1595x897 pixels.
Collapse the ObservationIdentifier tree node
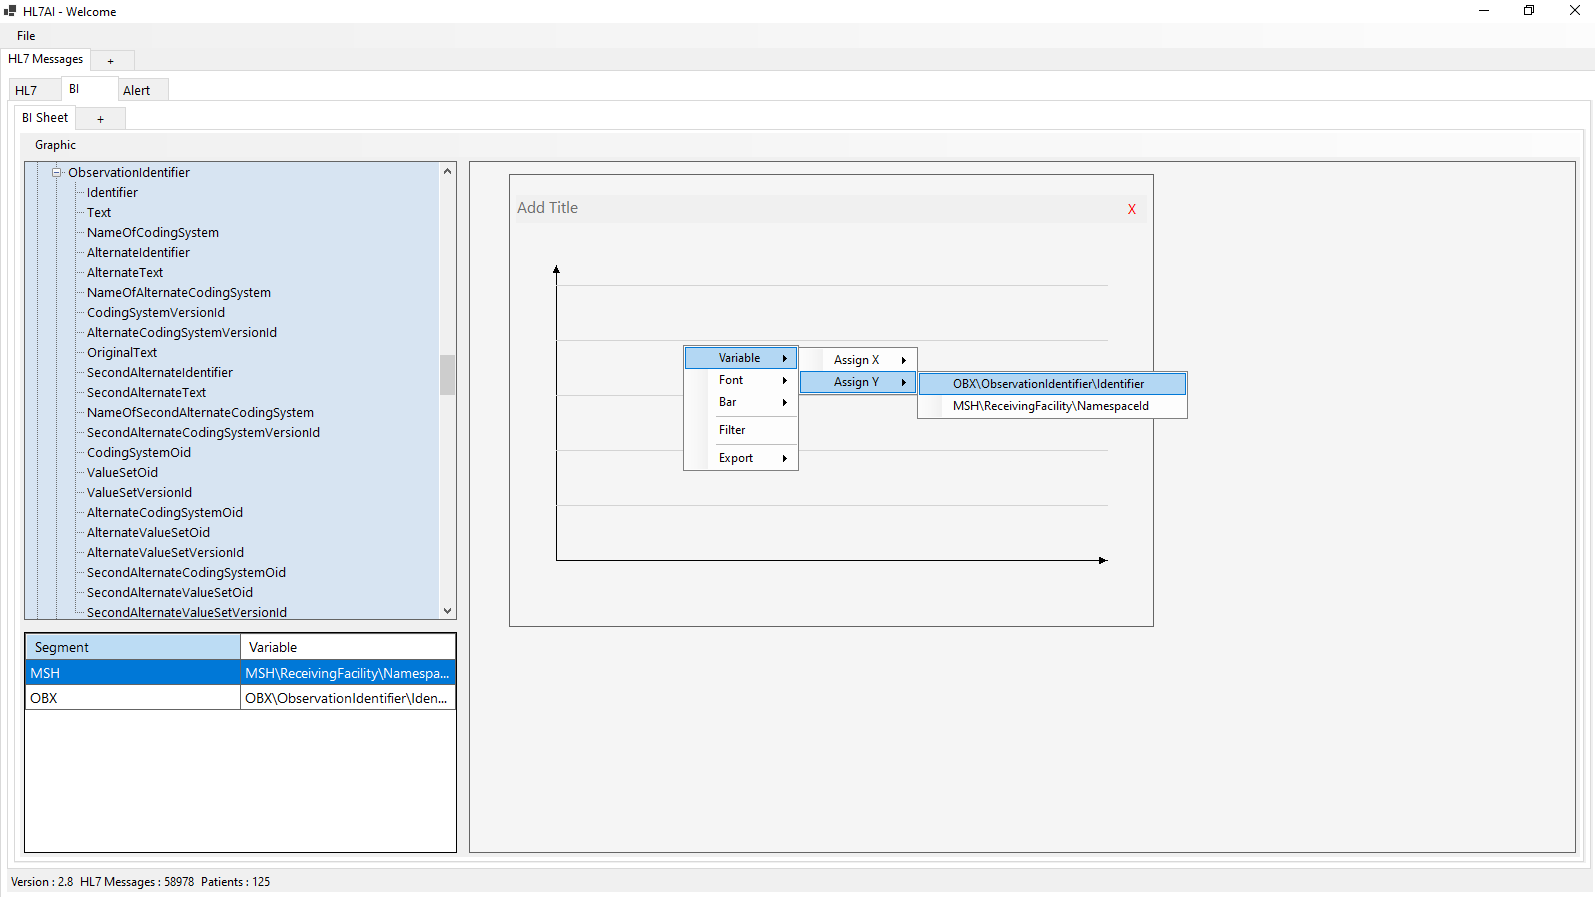click(57, 173)
